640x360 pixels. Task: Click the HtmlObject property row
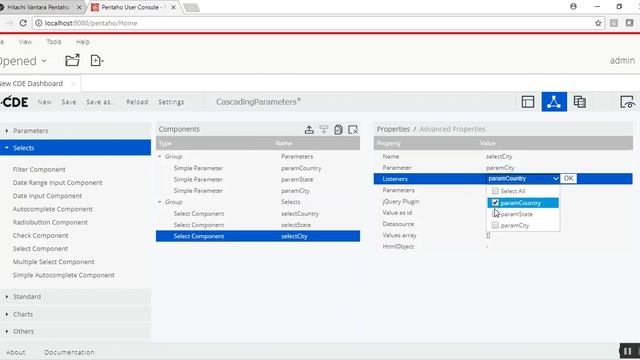(x=503, y=246)
